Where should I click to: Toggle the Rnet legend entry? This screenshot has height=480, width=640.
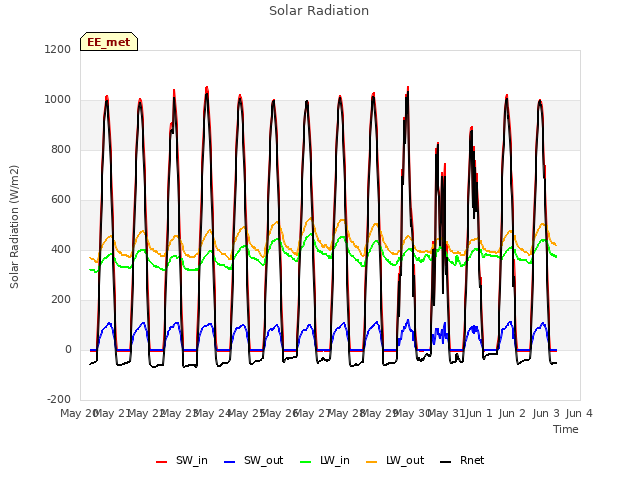462,460
